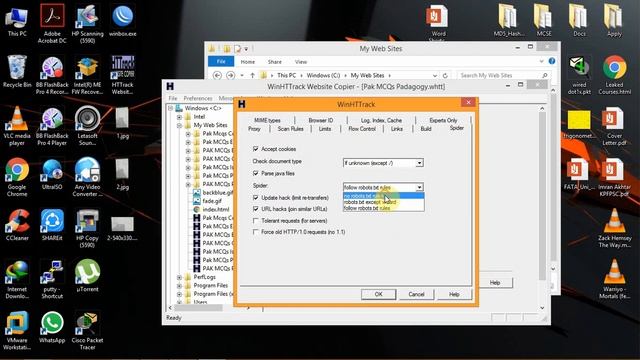Viewport: 640px width, 360px height.
Task: Launch the Google Chrome desktop shortcut
Action: coord(17,178)
